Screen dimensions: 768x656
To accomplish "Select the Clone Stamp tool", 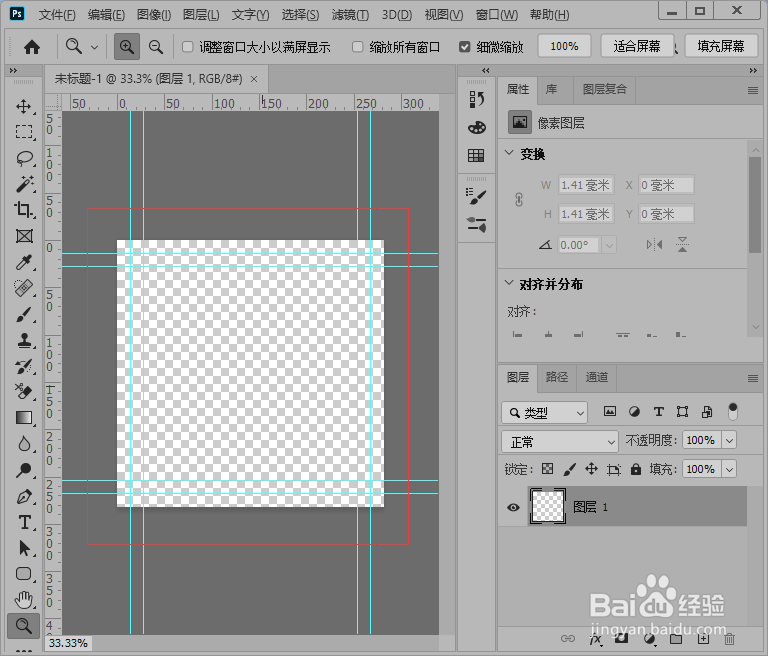I will (x=24, y=340).
